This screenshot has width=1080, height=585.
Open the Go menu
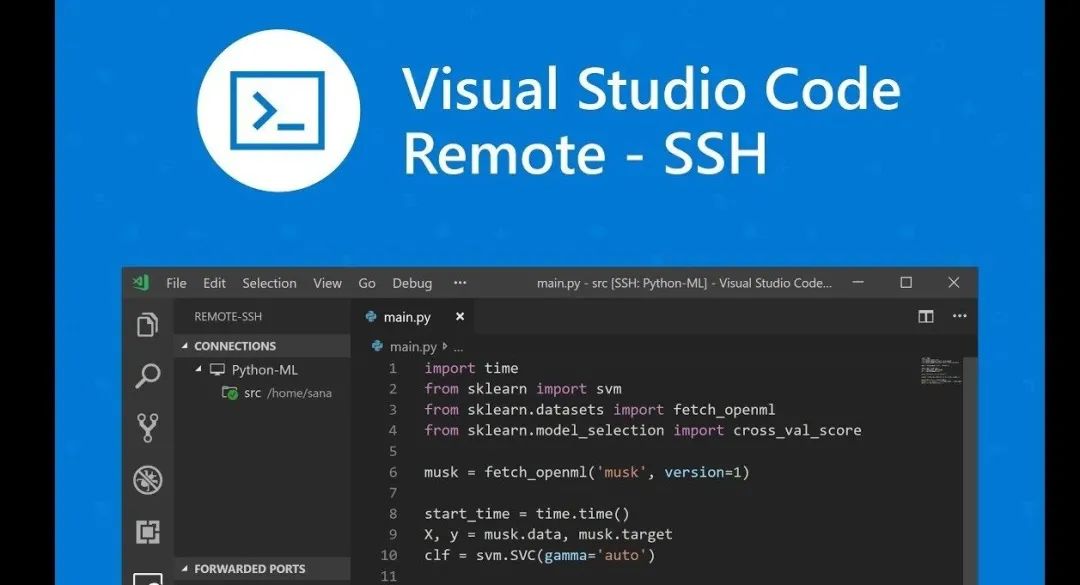(x=367, y=283)
